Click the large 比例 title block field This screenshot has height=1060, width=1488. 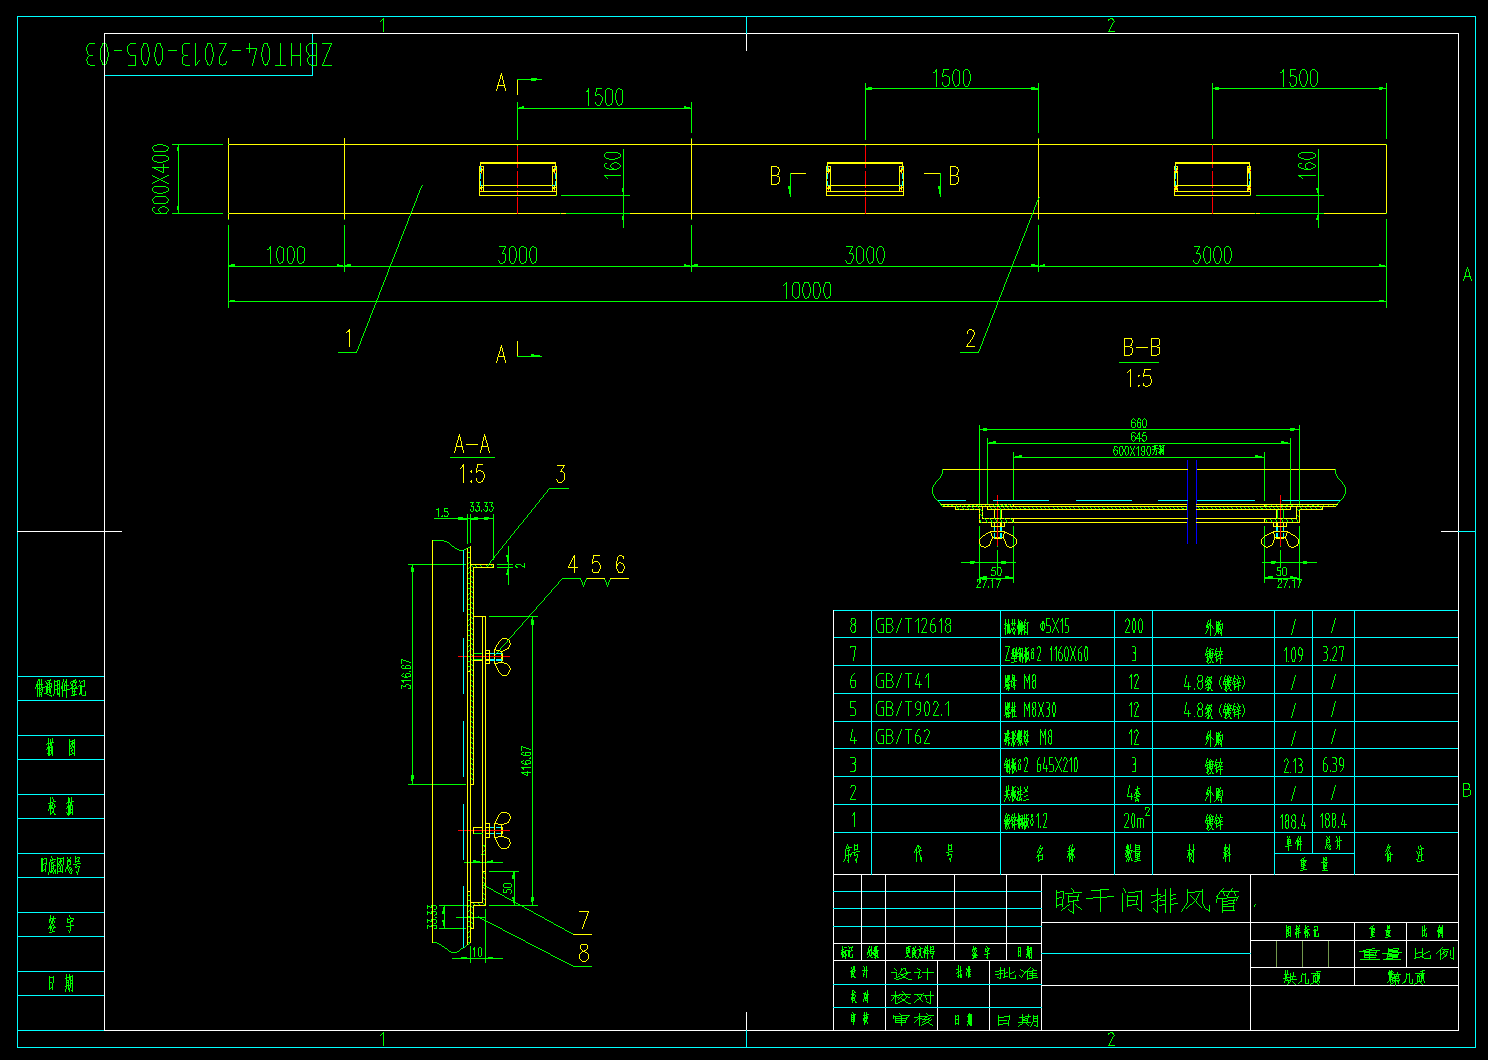(1433, 954)
